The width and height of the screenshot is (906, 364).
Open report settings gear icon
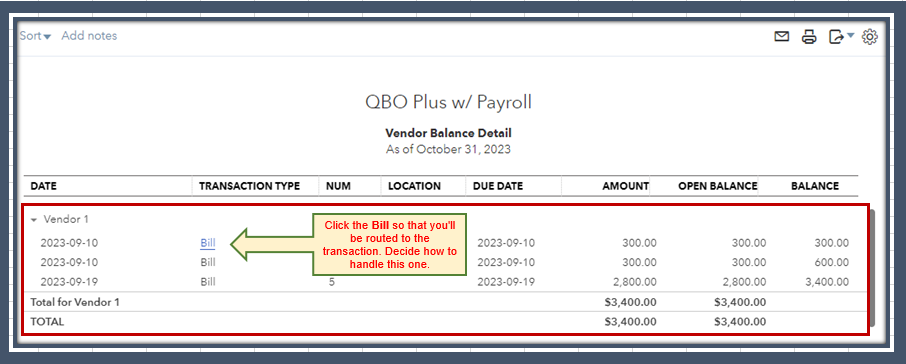coord(870,37)
